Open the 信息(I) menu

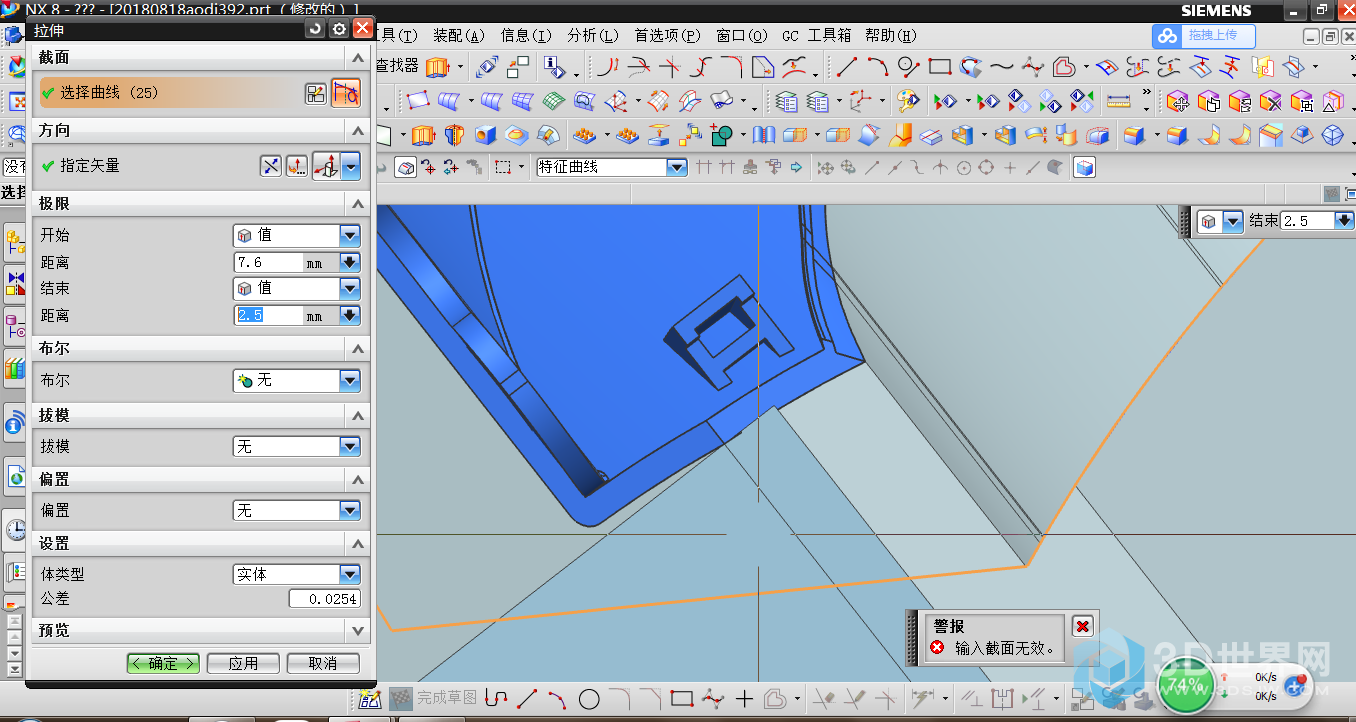526,35
